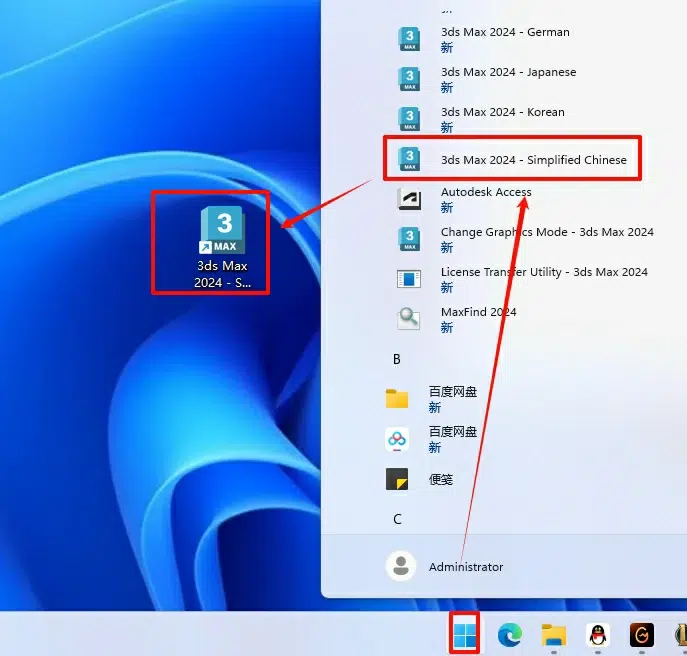Click the black-and-orange app icon on taskbar
Viewport: 687px width, 656px height.
coord(642,635)
